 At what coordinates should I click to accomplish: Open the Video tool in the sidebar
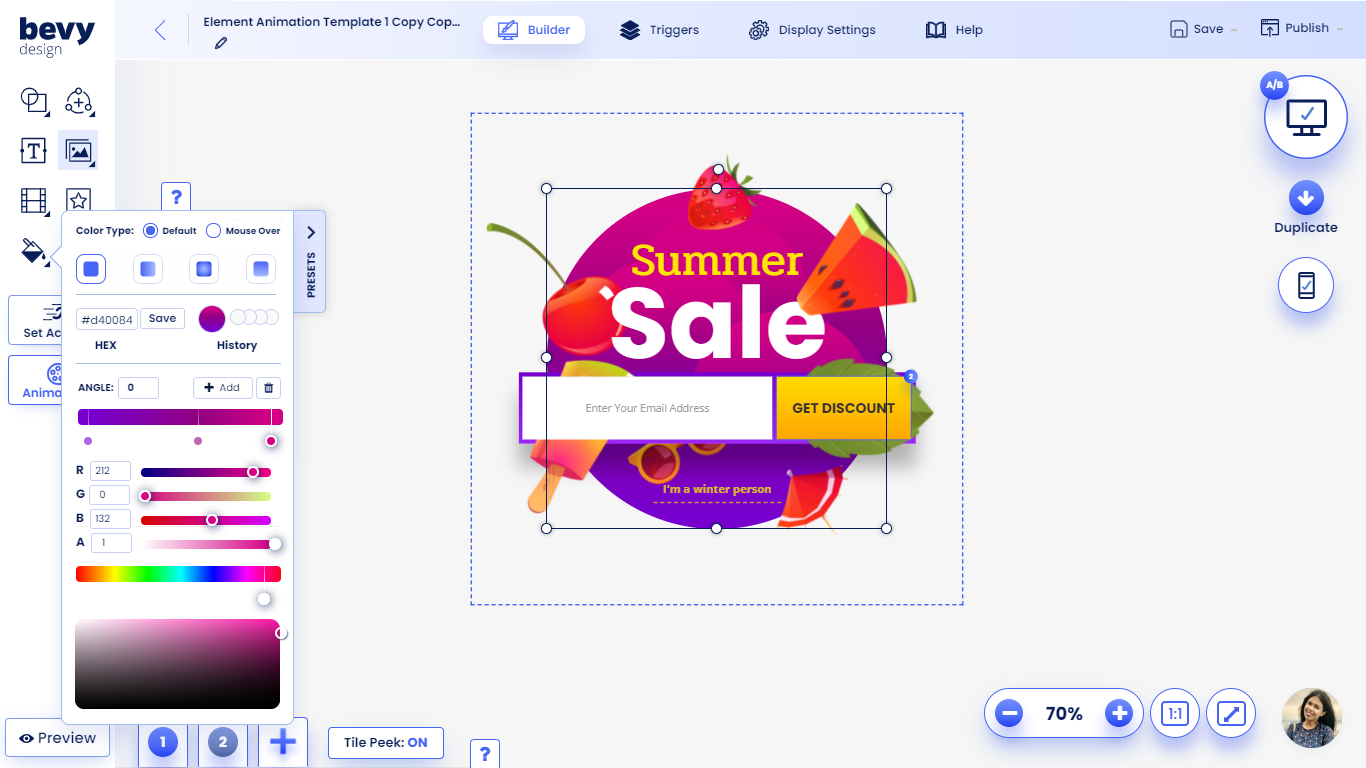33,201
